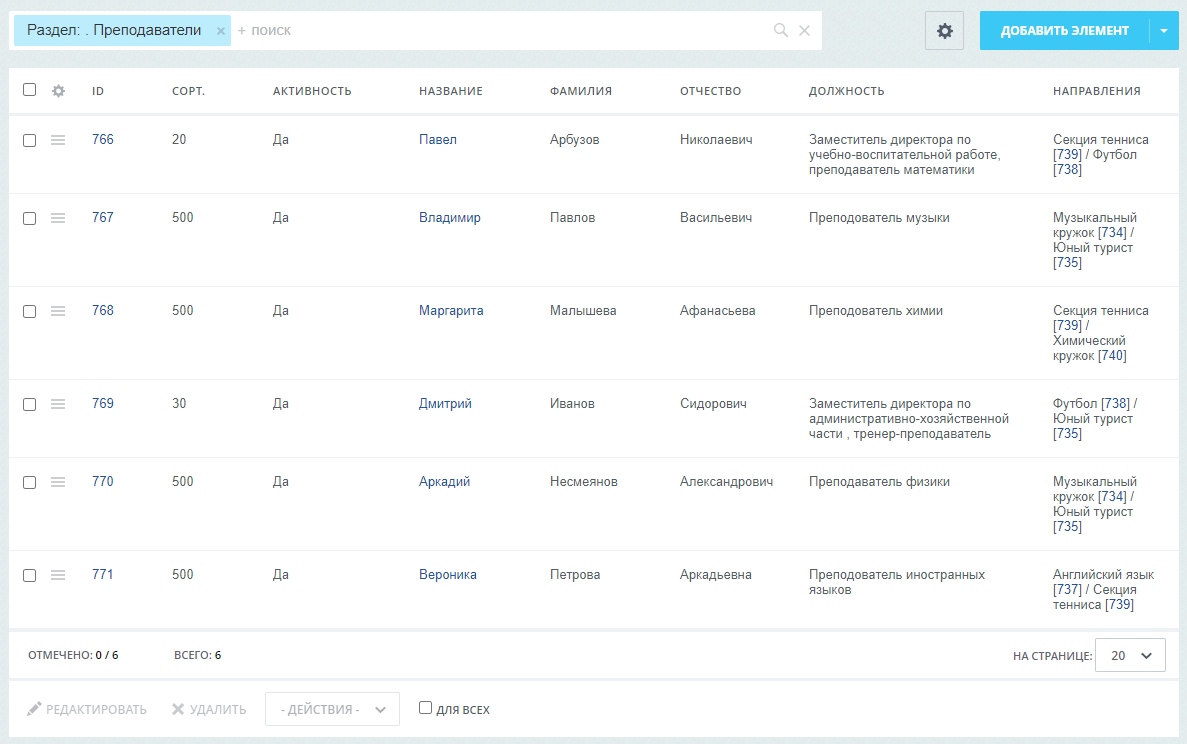
Task: Sort by the ОТЧЕСТВО column header
Action: point(710,91)
